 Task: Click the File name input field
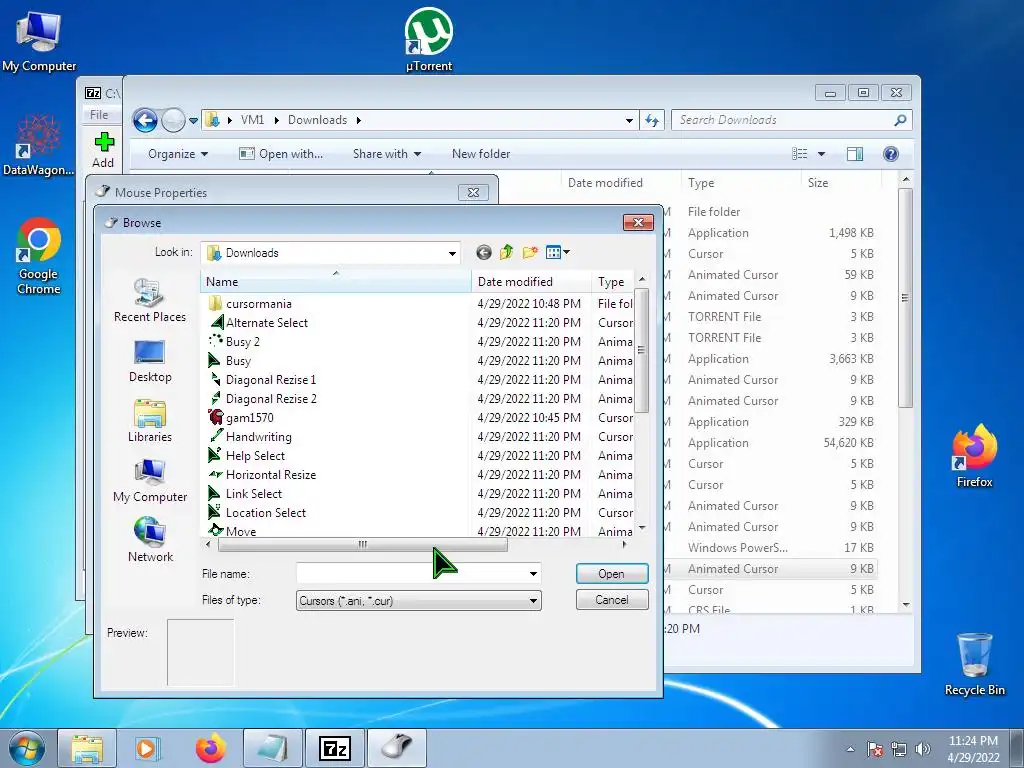click(x=411, y=574)
